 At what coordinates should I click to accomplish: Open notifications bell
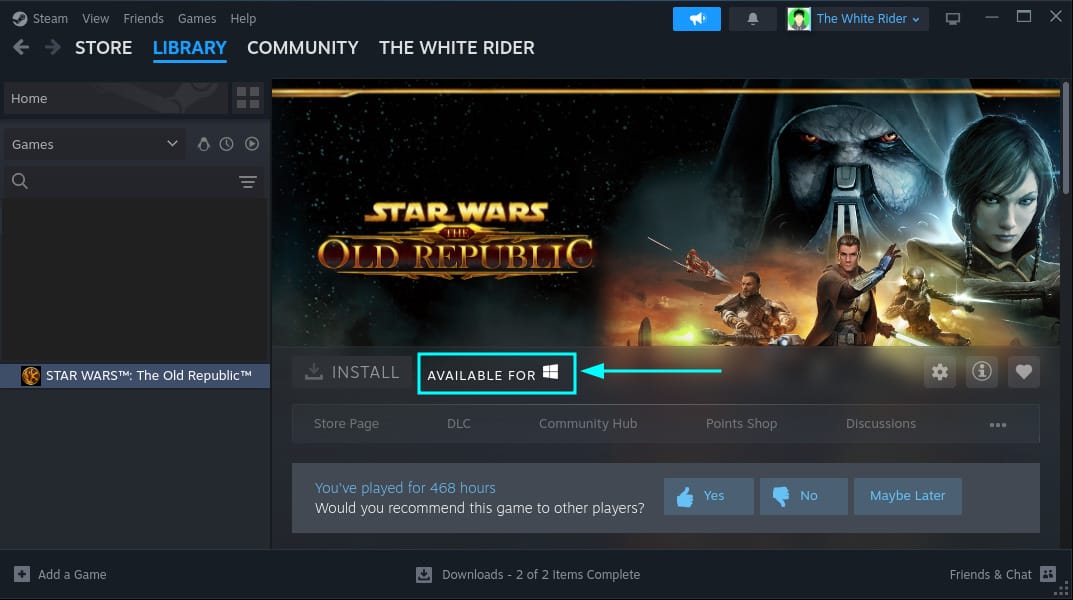pyautogui.click(x=753, y=19)
